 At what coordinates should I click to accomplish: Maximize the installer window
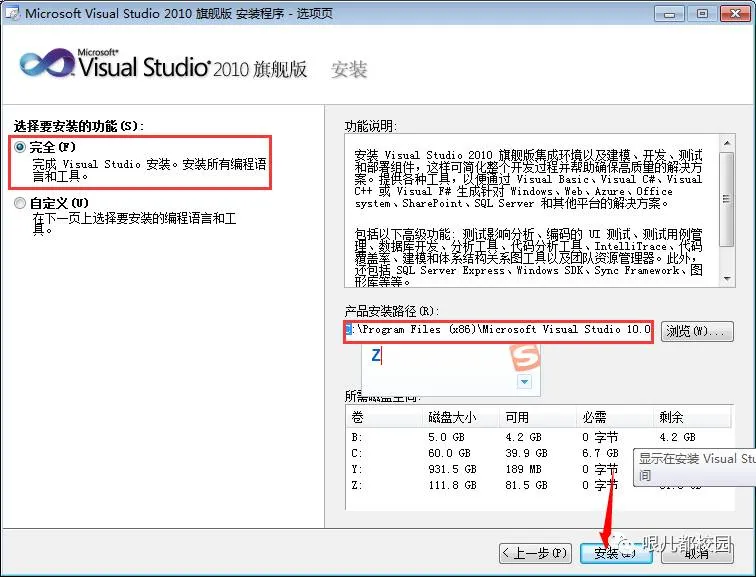(702, 13)
